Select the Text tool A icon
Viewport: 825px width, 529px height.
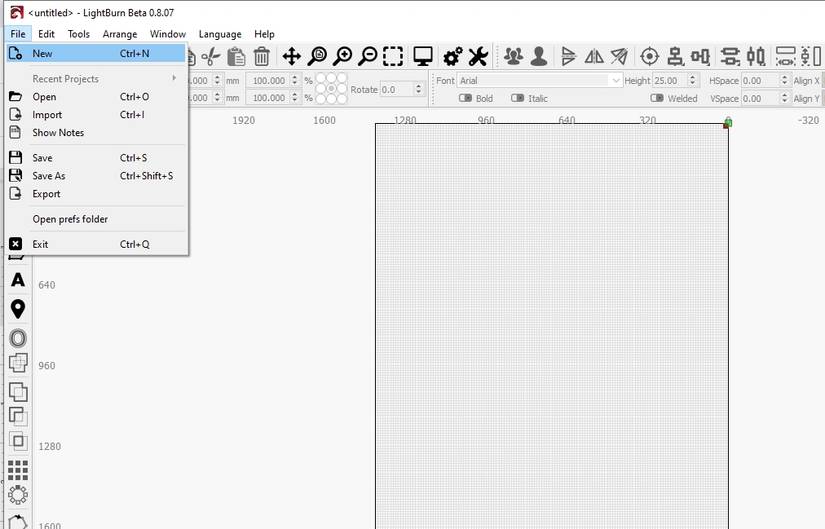[18, 280]
